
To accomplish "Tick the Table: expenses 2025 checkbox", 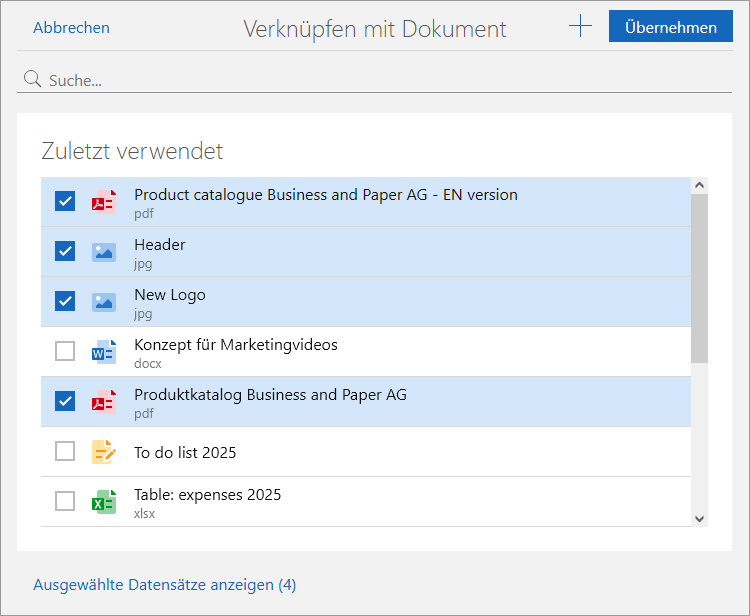I will click(x=65, y=502).
